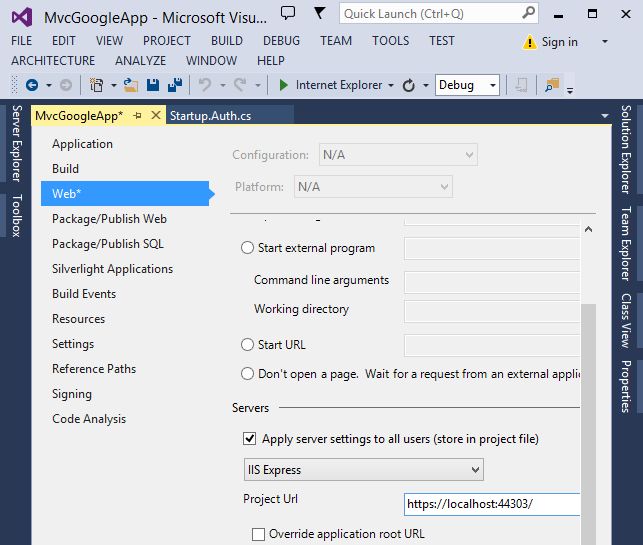Click the vertical scrollbar thumb
643x545 pixels.
588,424
